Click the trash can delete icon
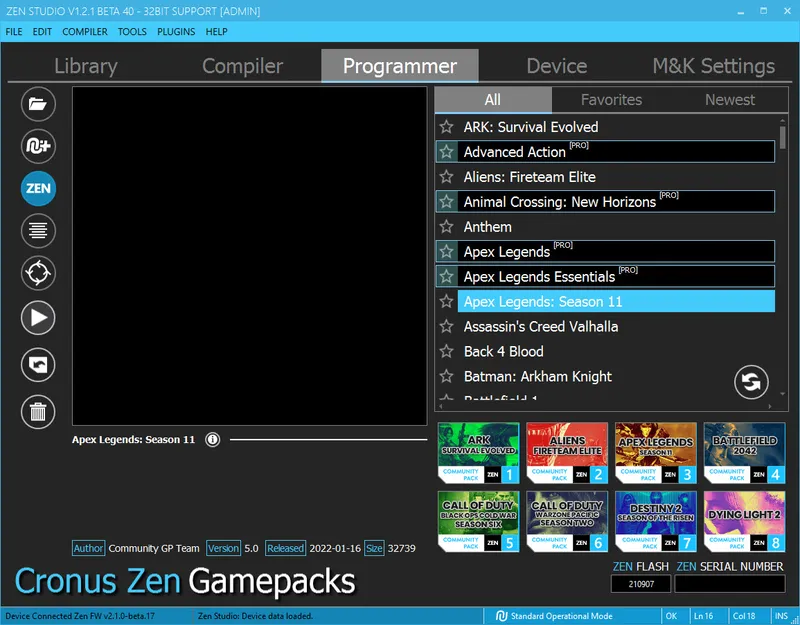Screen dimensions: 800x625 (x=38, y=410)
